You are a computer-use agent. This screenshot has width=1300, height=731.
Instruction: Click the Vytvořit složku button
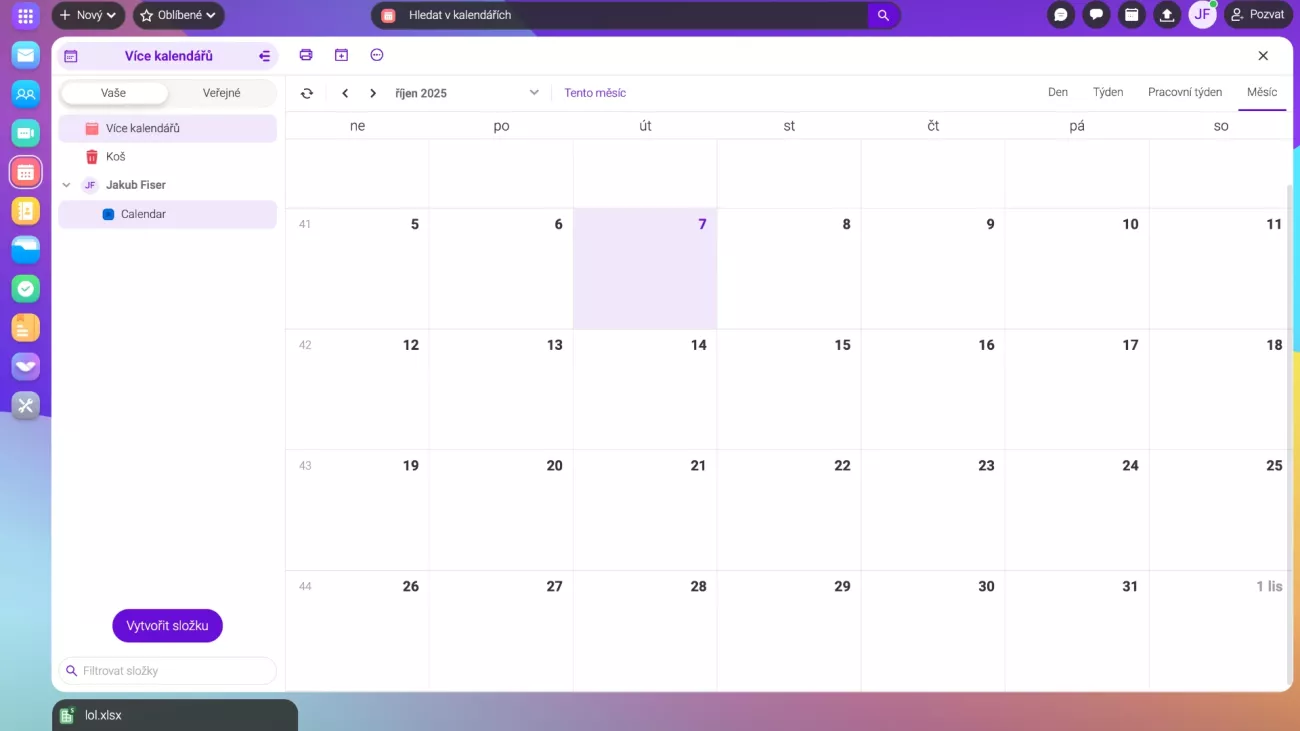[x=167, y=626]
